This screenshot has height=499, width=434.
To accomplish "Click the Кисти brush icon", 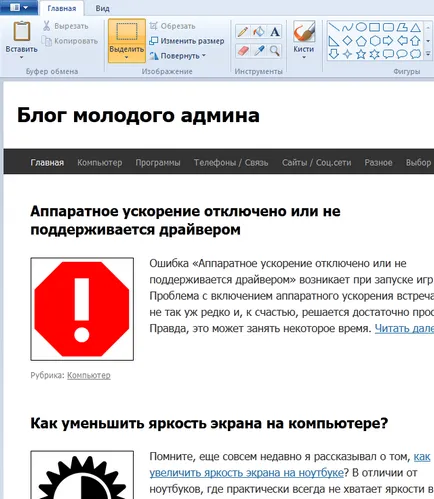I will point(304,32).
